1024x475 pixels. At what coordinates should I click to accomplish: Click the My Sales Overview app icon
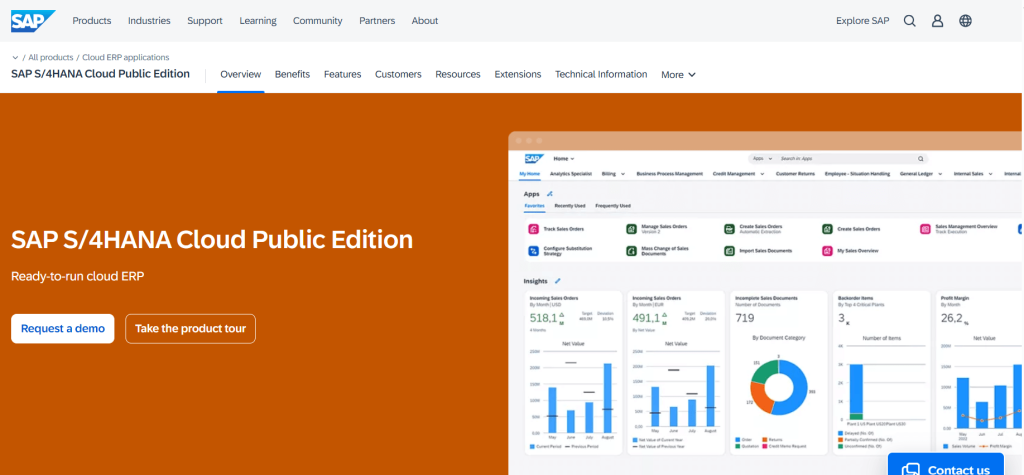click(827, 251)
